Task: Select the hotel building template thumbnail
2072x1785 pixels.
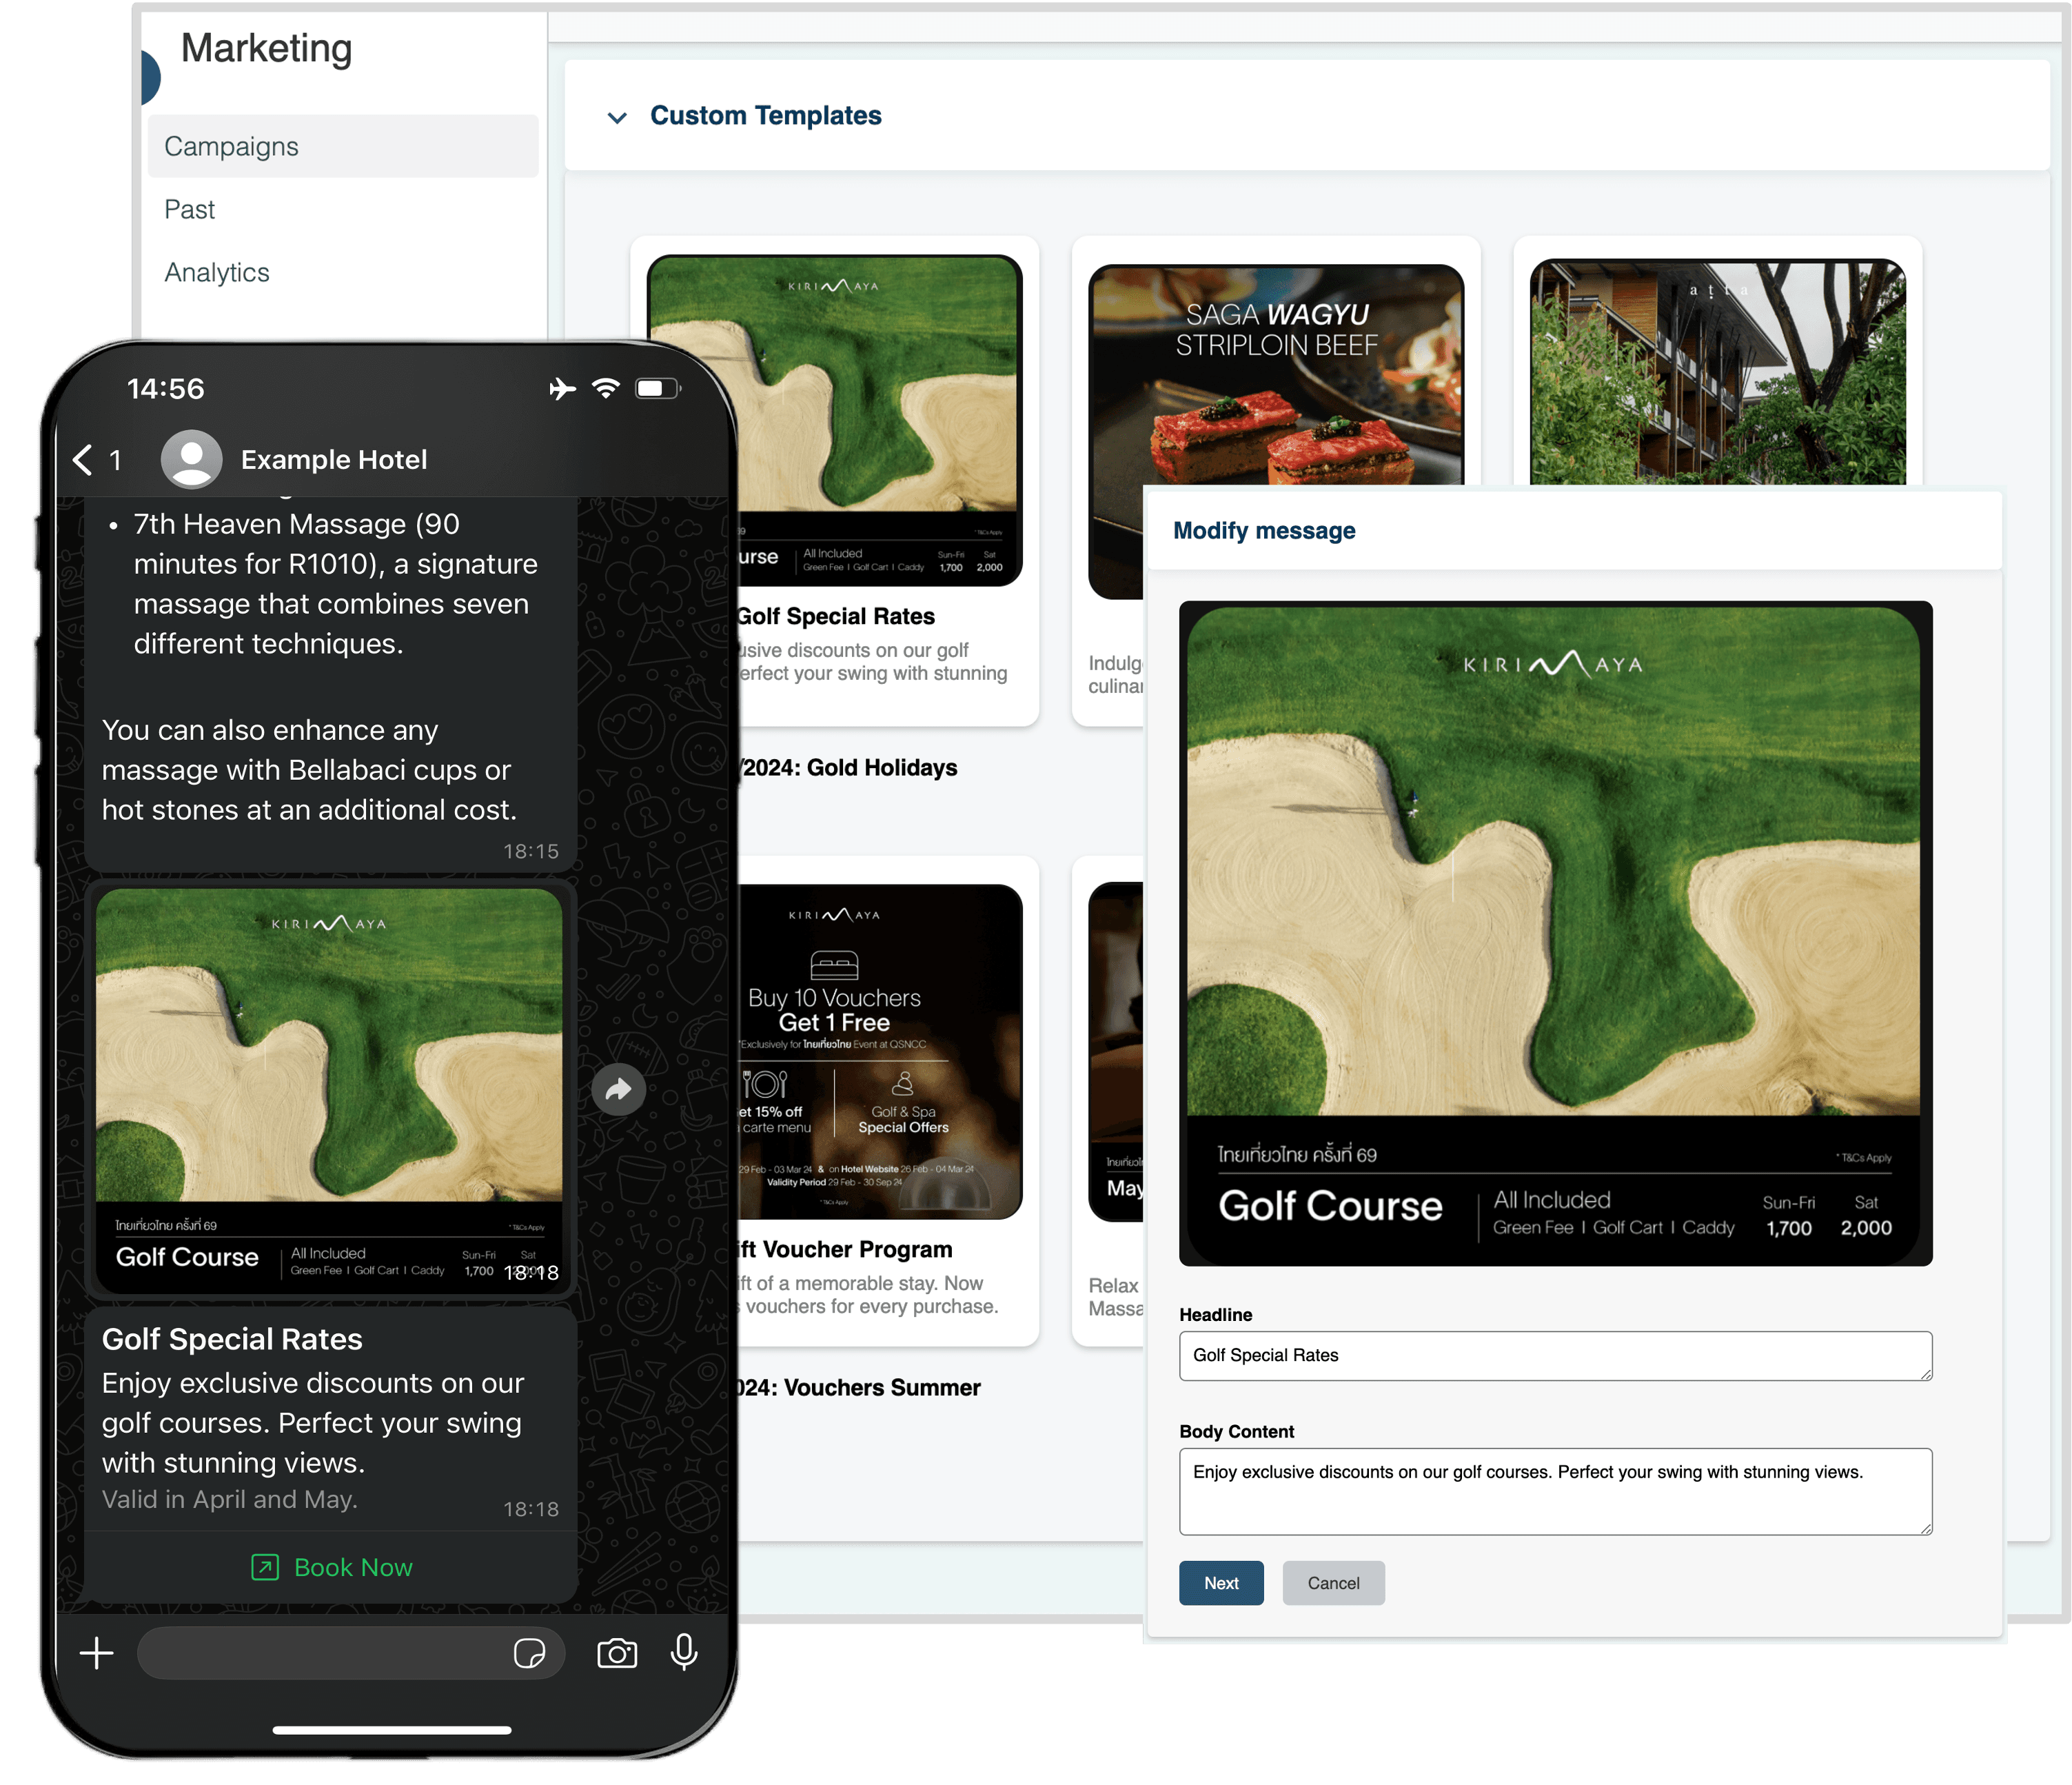Action: pos(1717,373)
